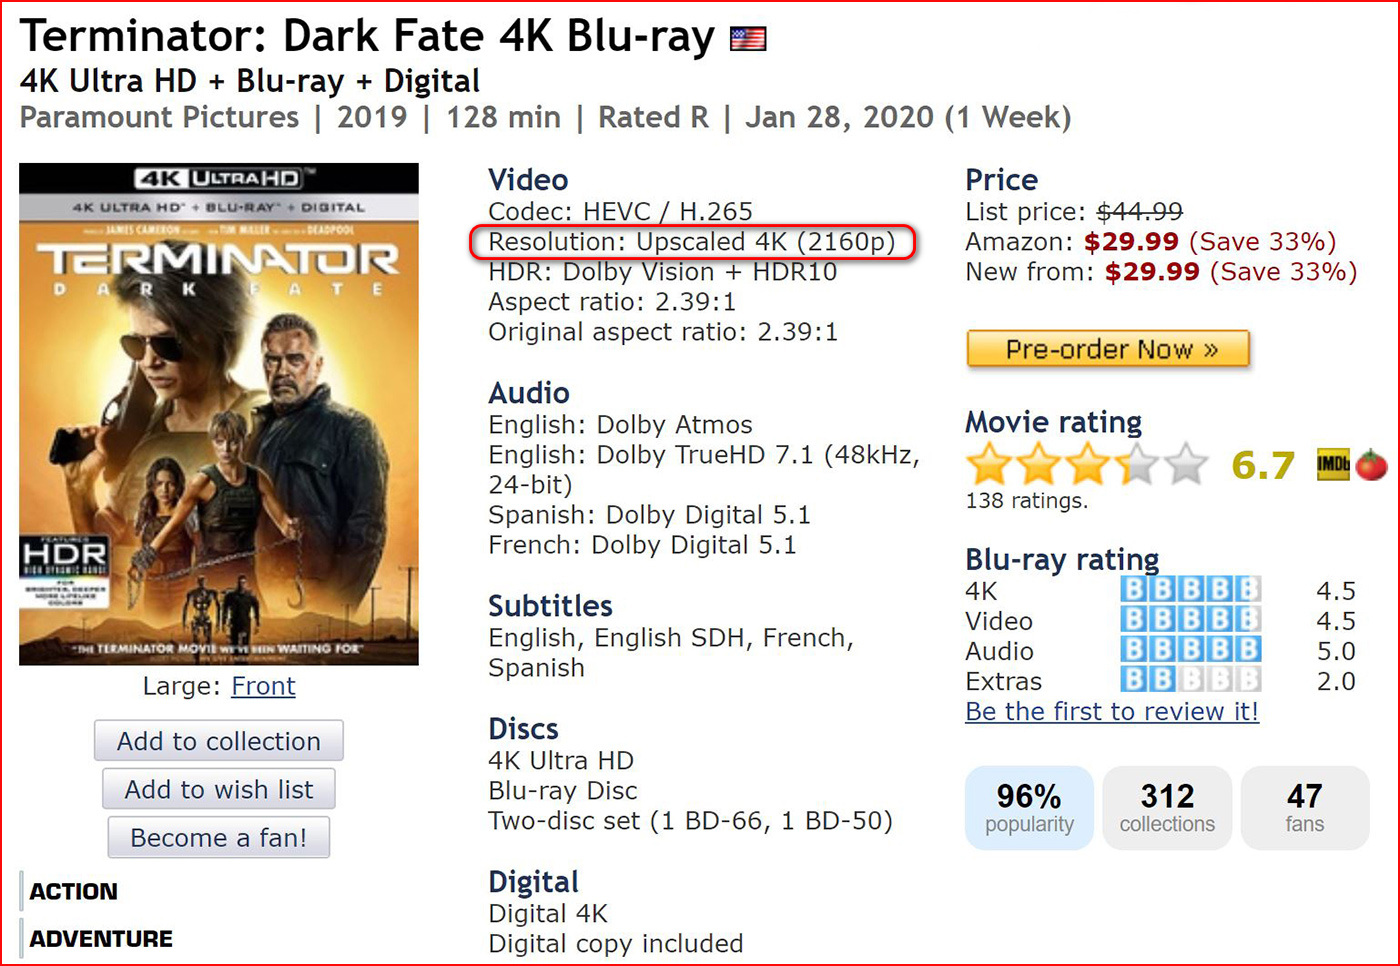
Task: Open the ACTION genre entry
Action: click(72, 890)
